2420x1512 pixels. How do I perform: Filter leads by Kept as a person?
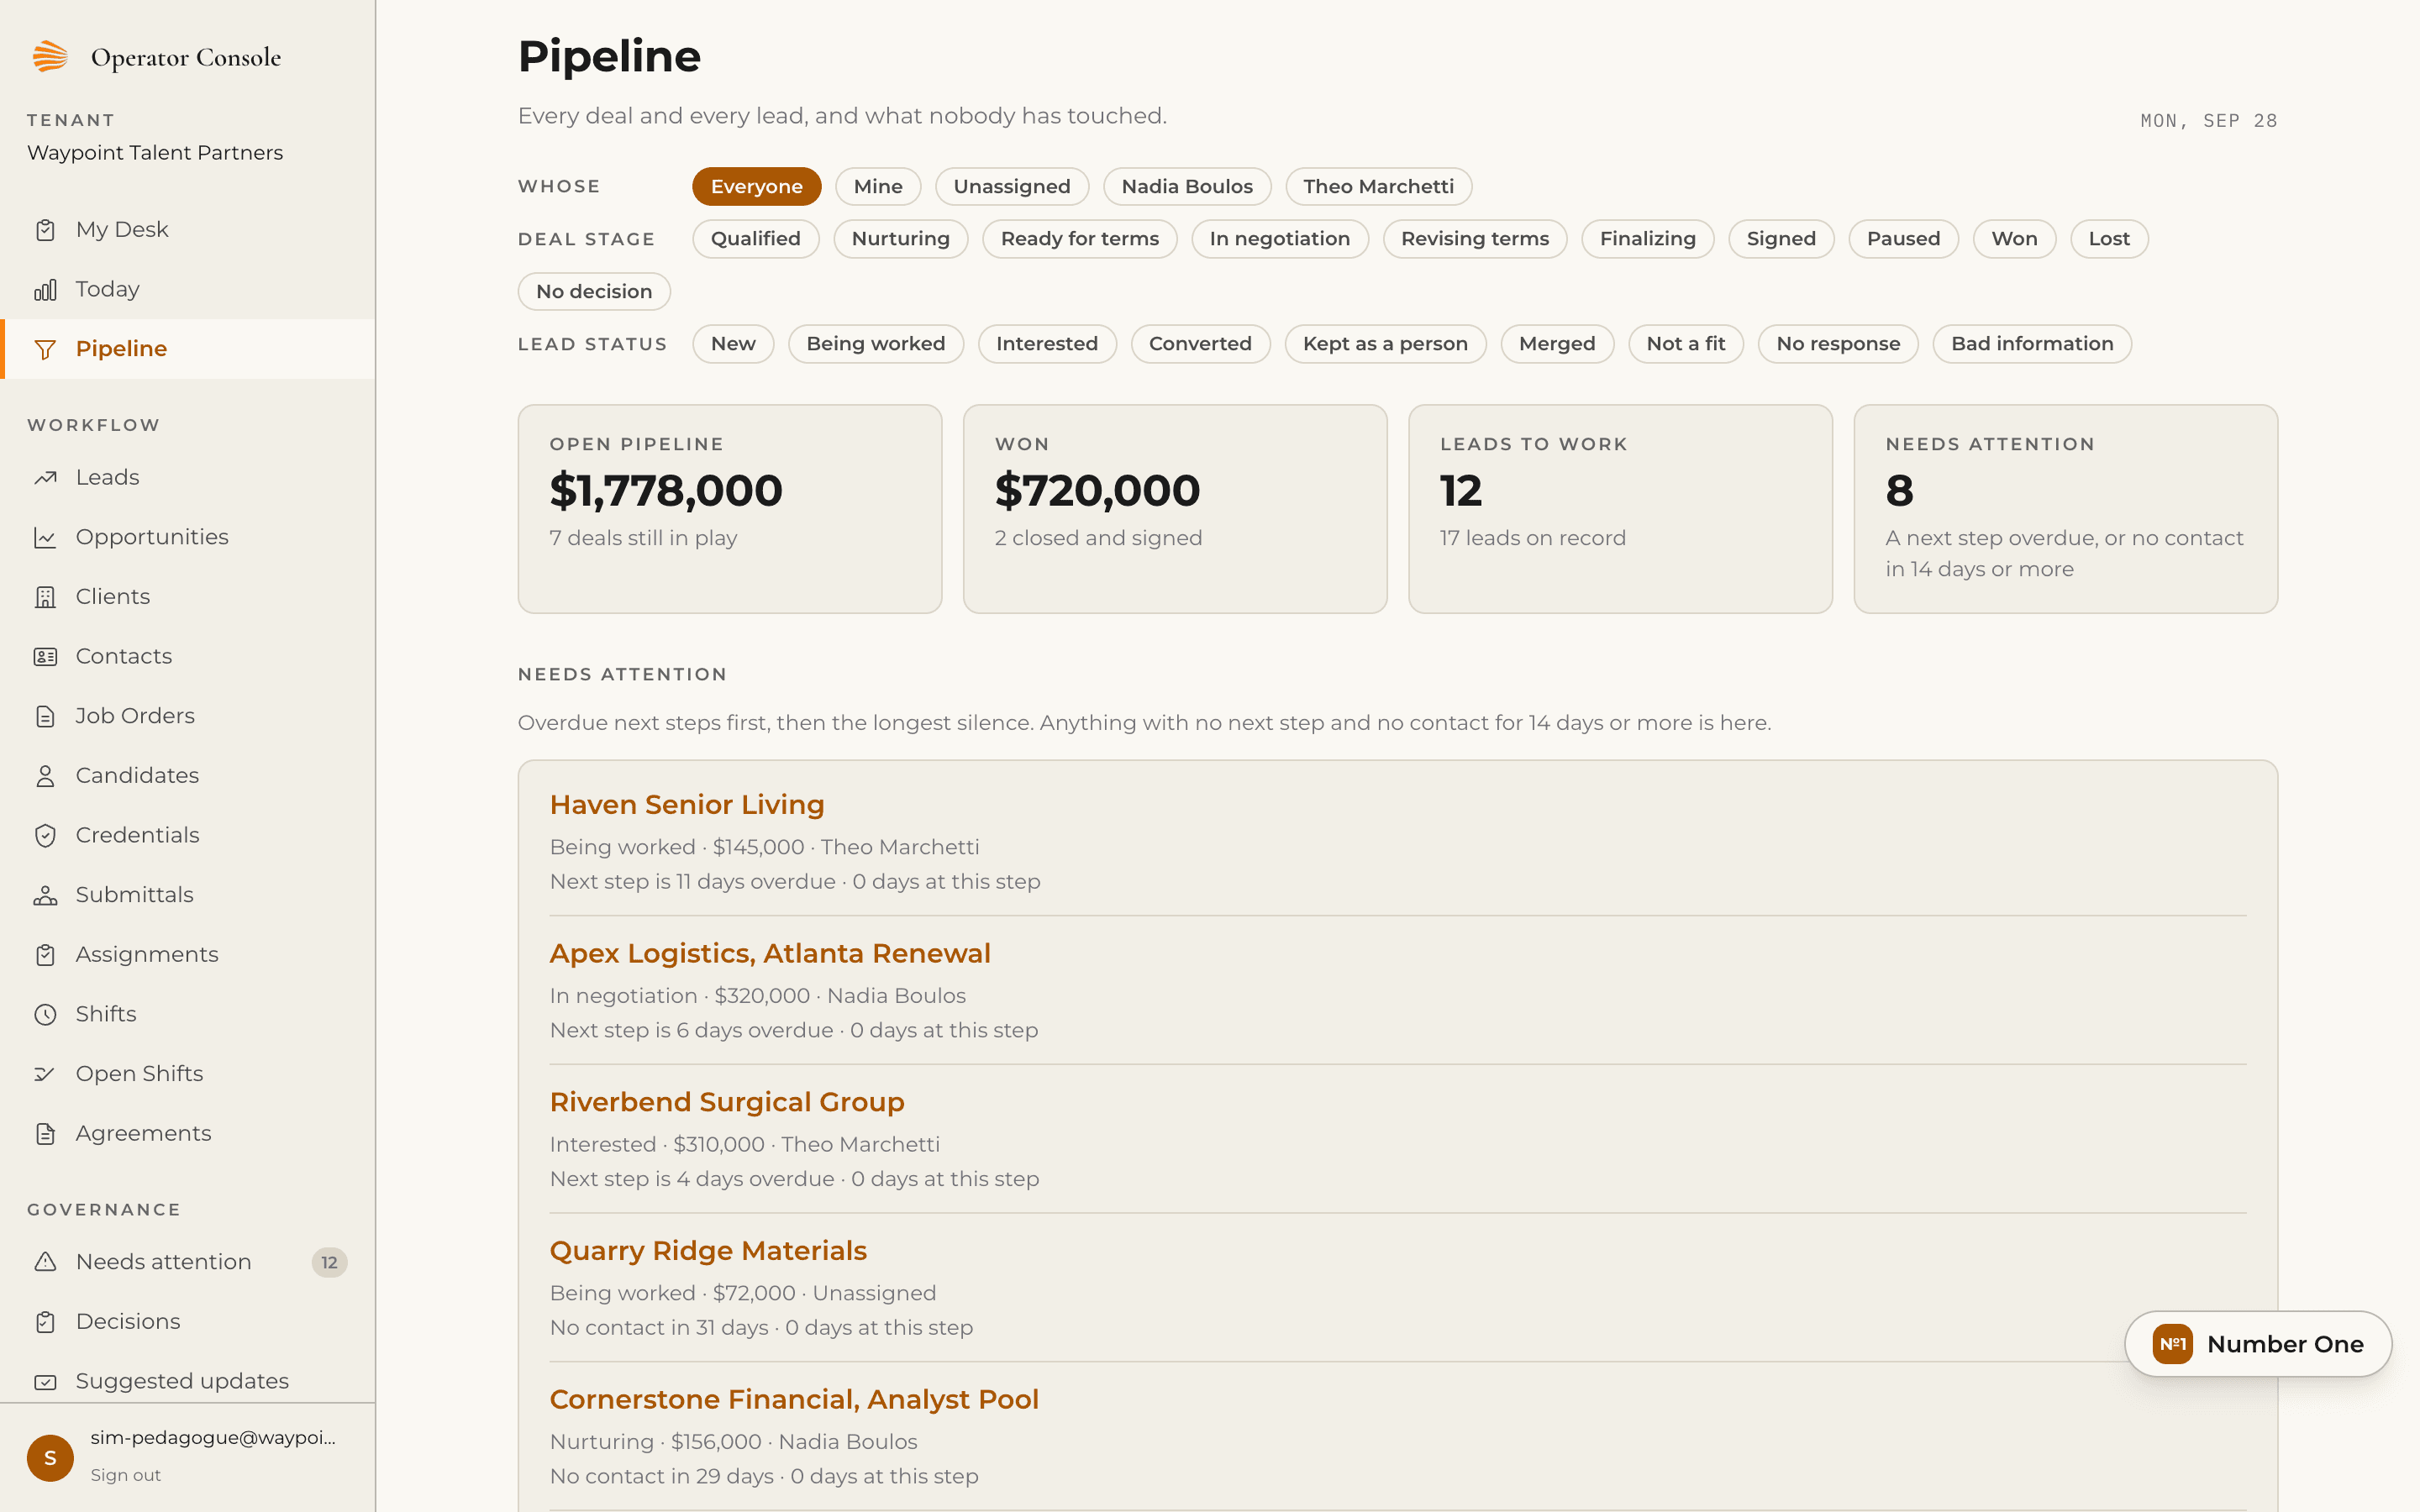point(1385,344)
